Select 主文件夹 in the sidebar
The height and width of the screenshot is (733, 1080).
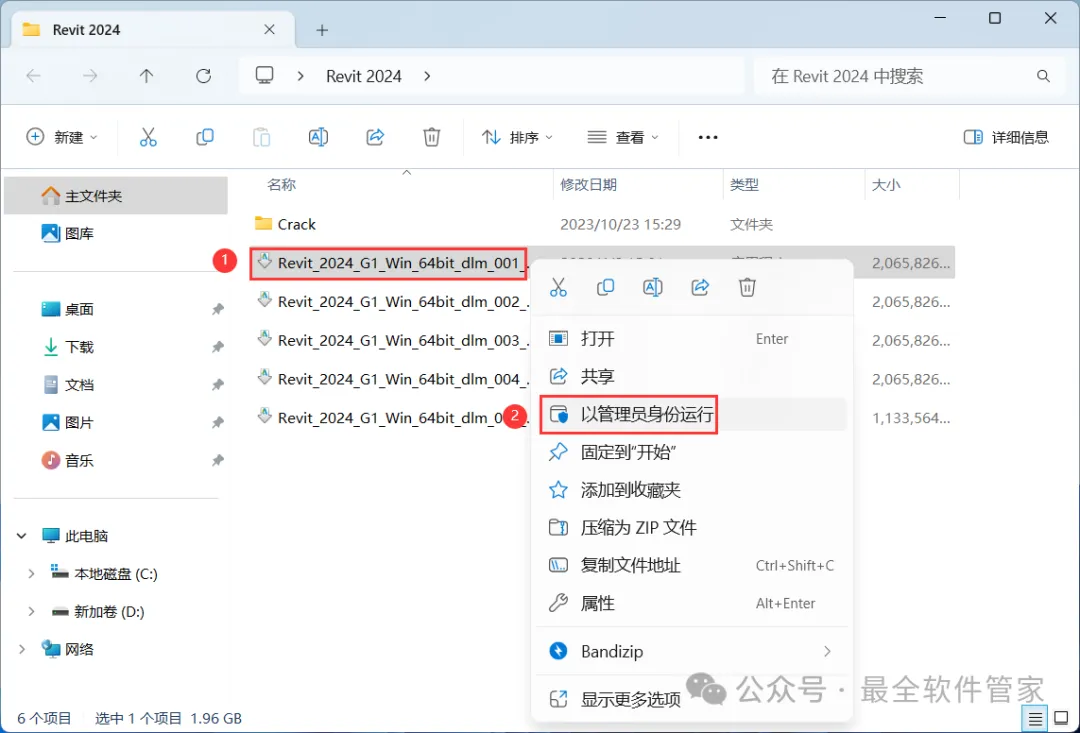(116, 196)
